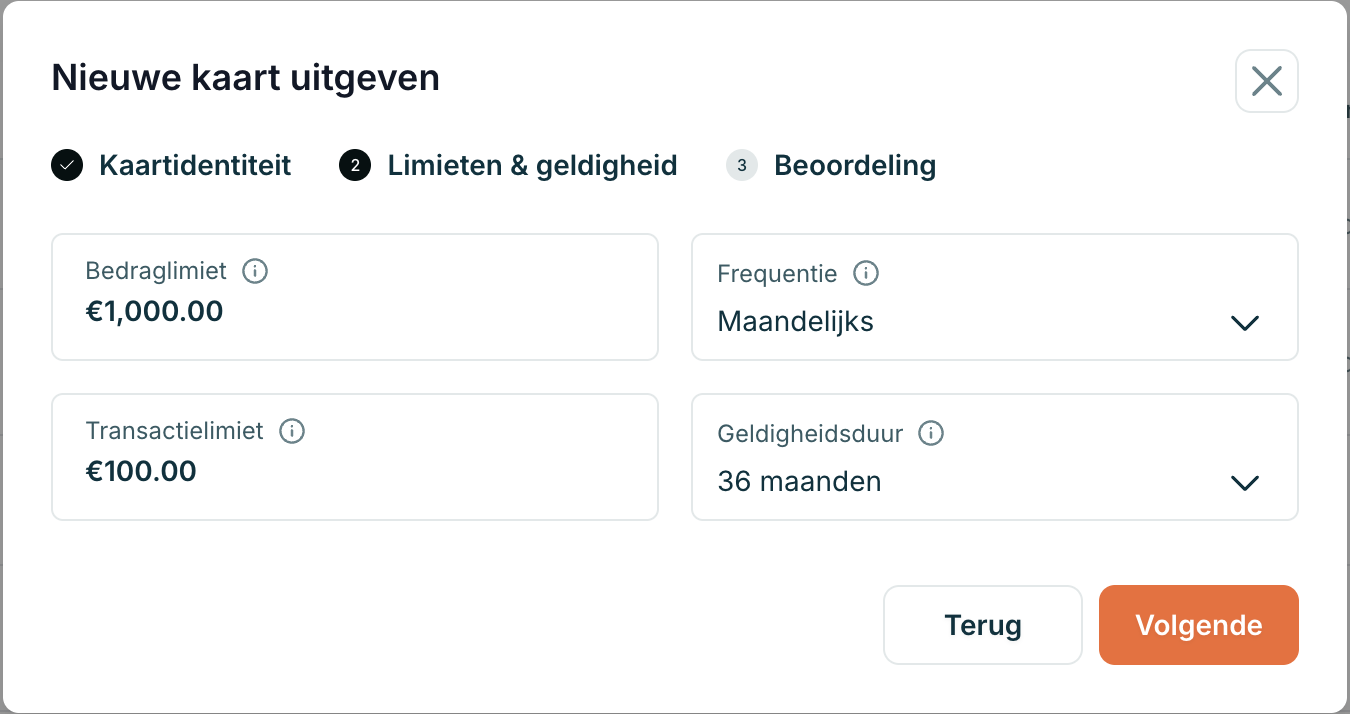Image resolution: width=1350 pixels, height=714 pixels.
Task: Open the 36 maanden validity selector
Action: [995, 457]
